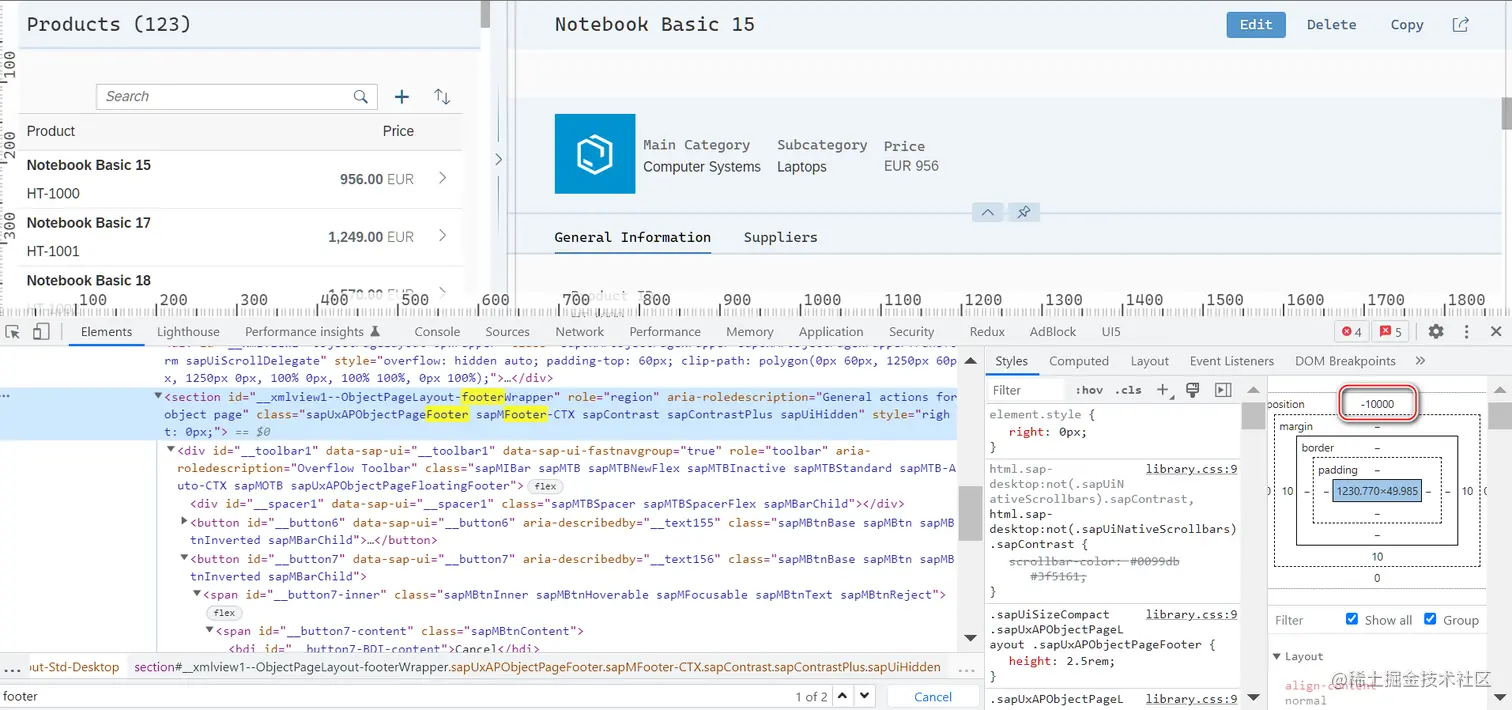Open Notebook Basic 17 row chevron
The image size is (1512, 710).
443,236
